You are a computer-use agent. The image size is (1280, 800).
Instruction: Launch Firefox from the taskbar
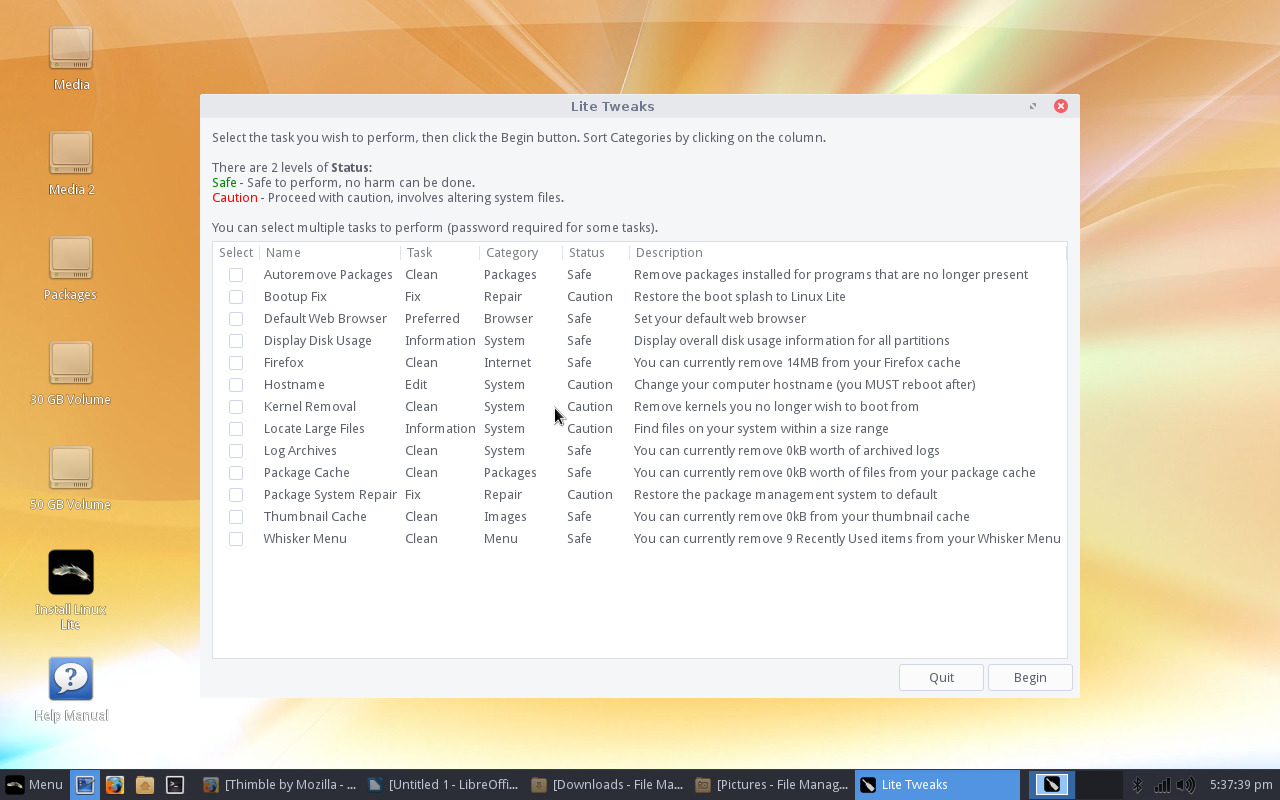click(x=113, y=784)
